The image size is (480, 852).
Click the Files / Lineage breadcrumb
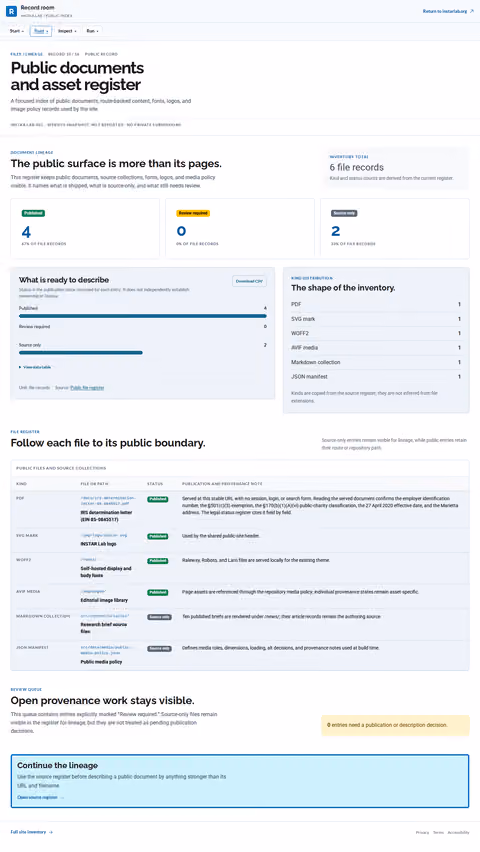(27, 54)
